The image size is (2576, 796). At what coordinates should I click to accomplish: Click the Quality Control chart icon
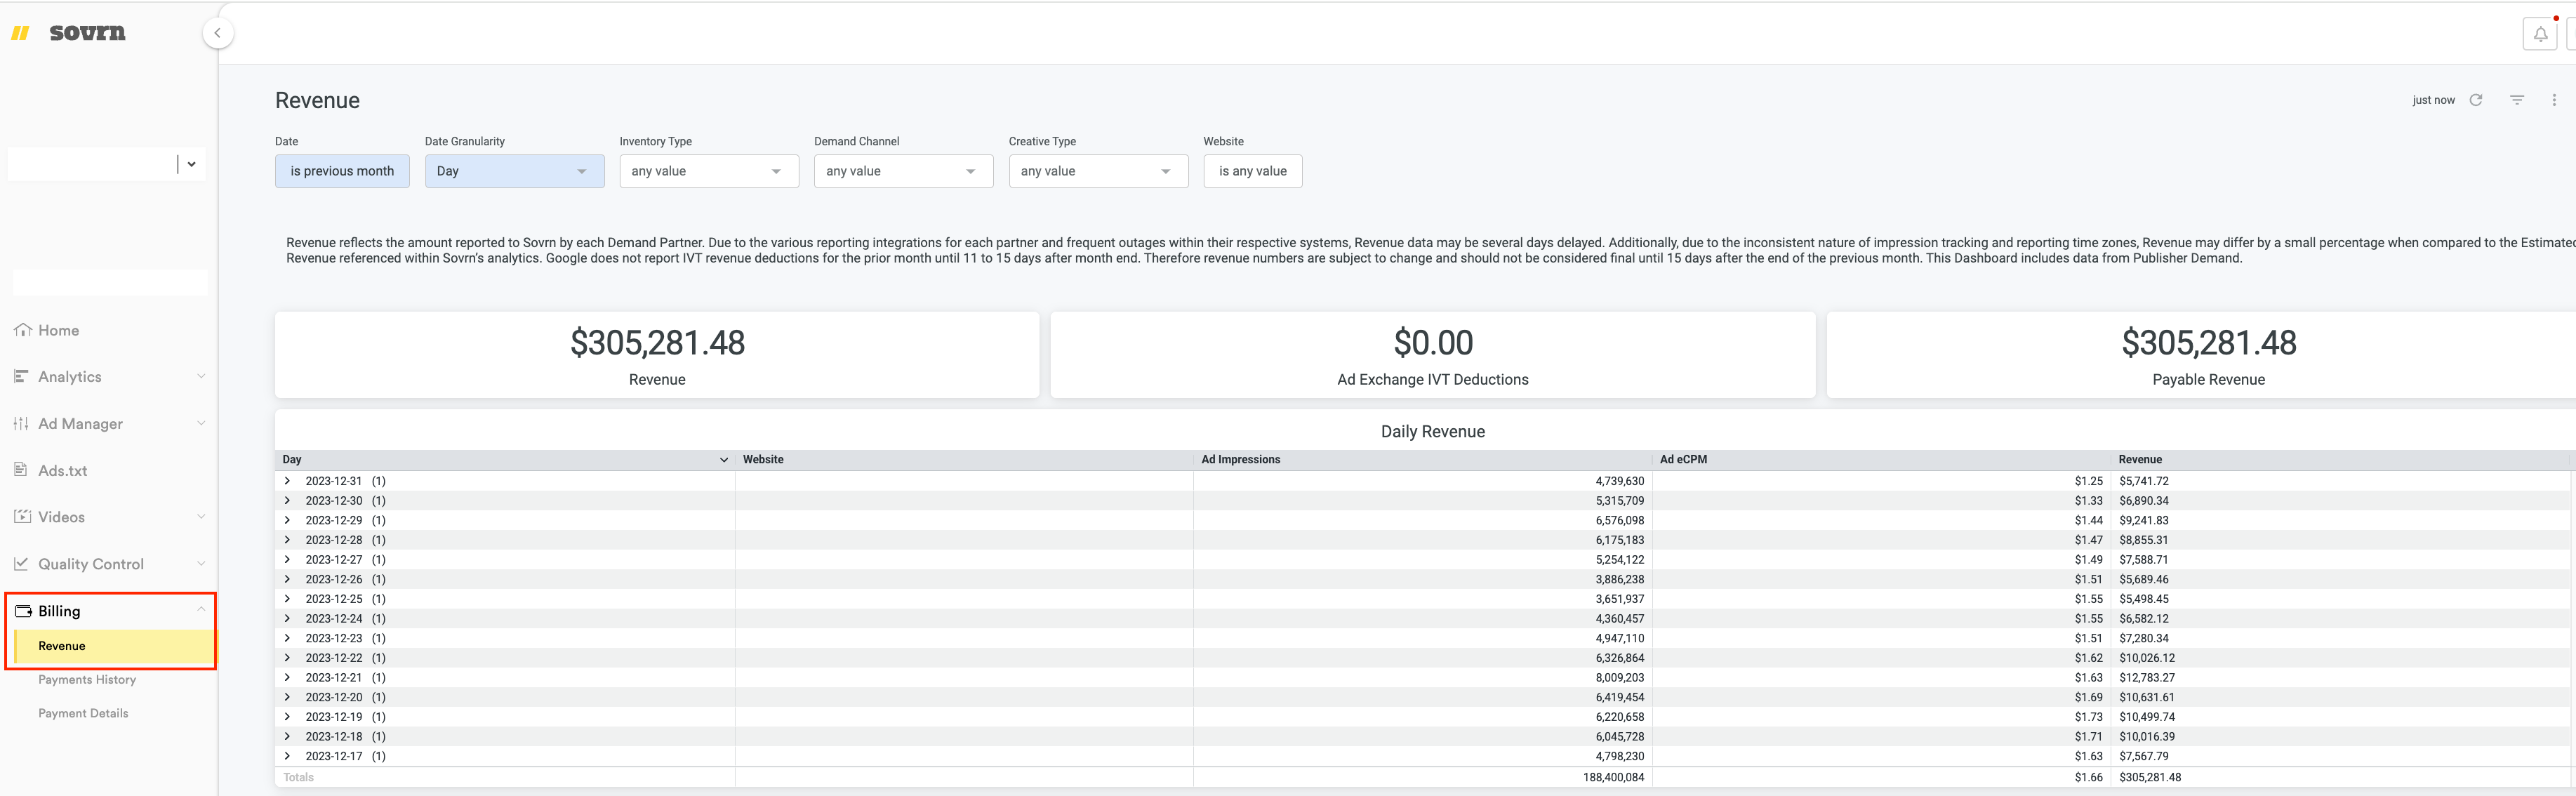[22, 564]
